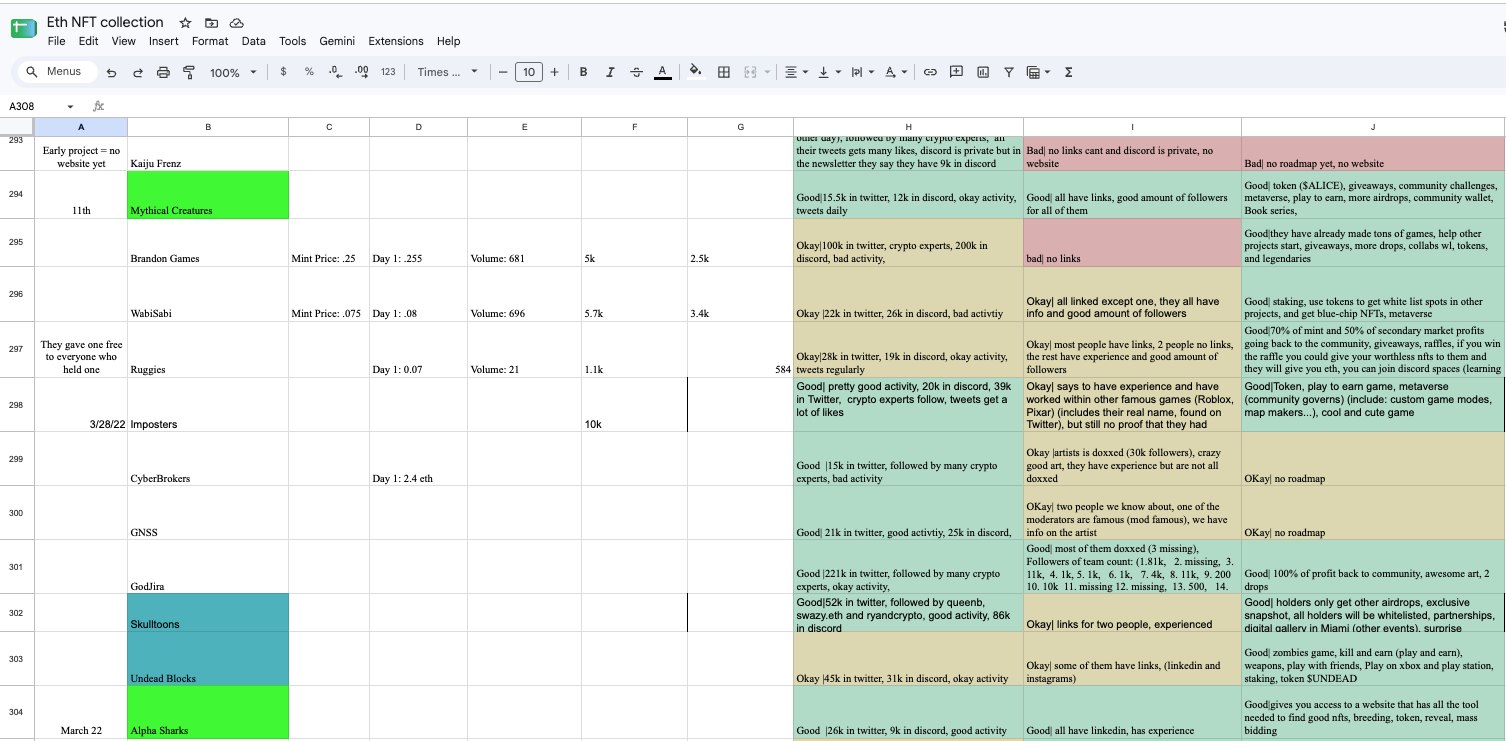The image size is (1506, 741).
Task: Decrease decimal places
Action: click(335, 72)
